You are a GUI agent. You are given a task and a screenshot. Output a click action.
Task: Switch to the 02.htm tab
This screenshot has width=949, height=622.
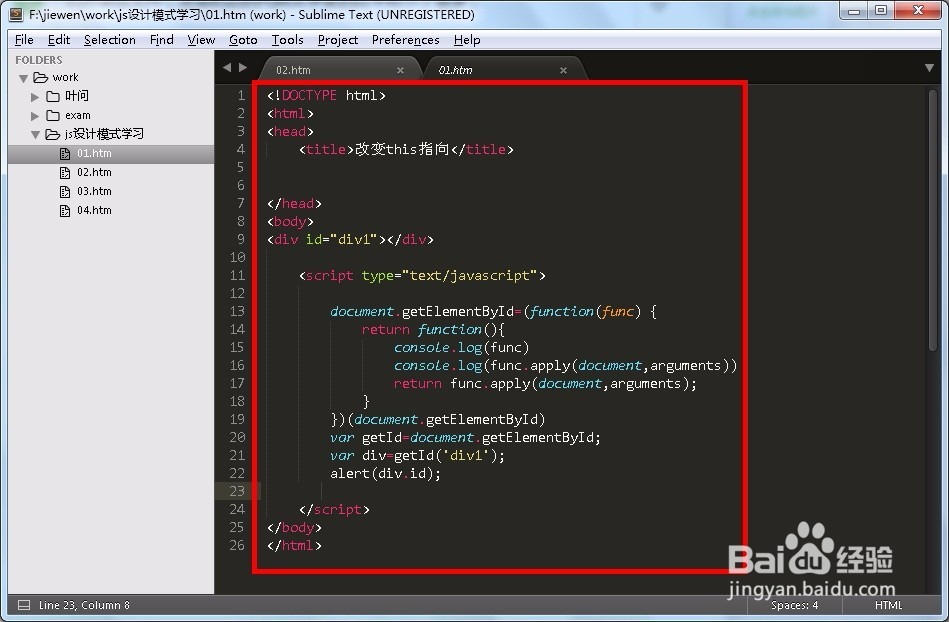coord(293,69)
